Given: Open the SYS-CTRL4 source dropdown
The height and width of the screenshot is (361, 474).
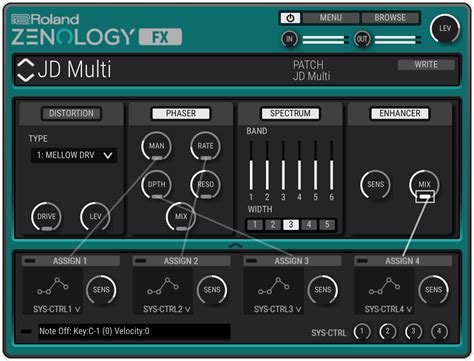Looking at the screenshot, I should coord(388,310).
